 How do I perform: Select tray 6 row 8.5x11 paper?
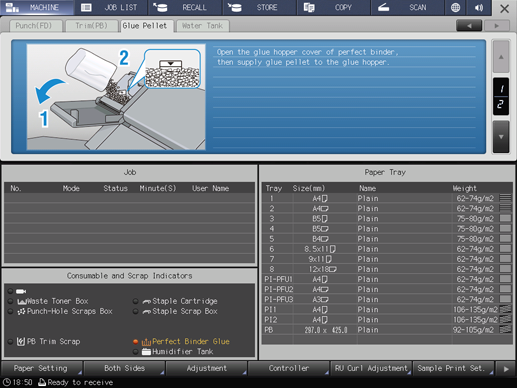[x=387, y=249]
